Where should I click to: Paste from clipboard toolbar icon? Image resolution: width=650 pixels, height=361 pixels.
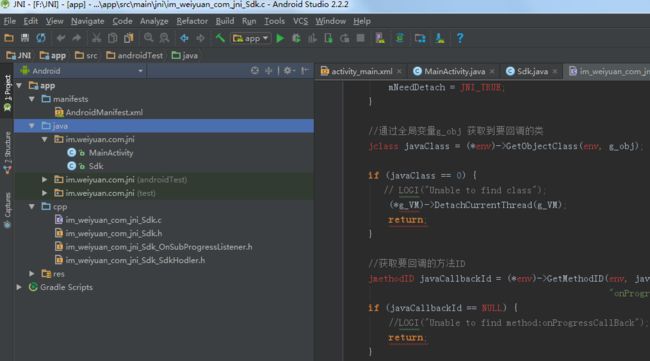point(129,38)
